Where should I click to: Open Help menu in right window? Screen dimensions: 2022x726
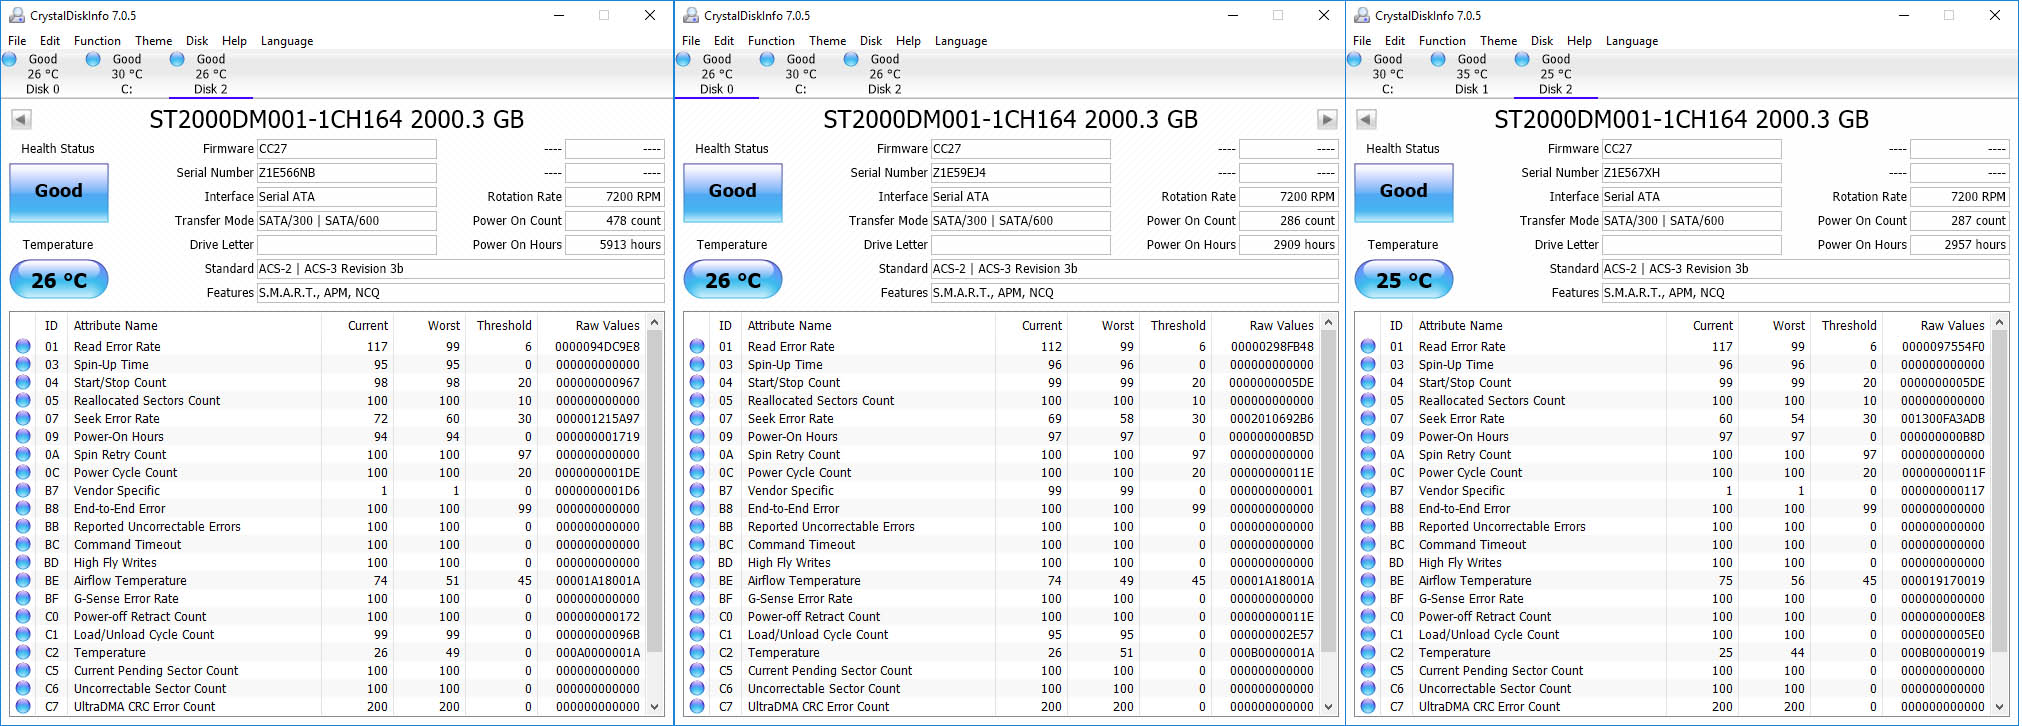(1579, 41)
